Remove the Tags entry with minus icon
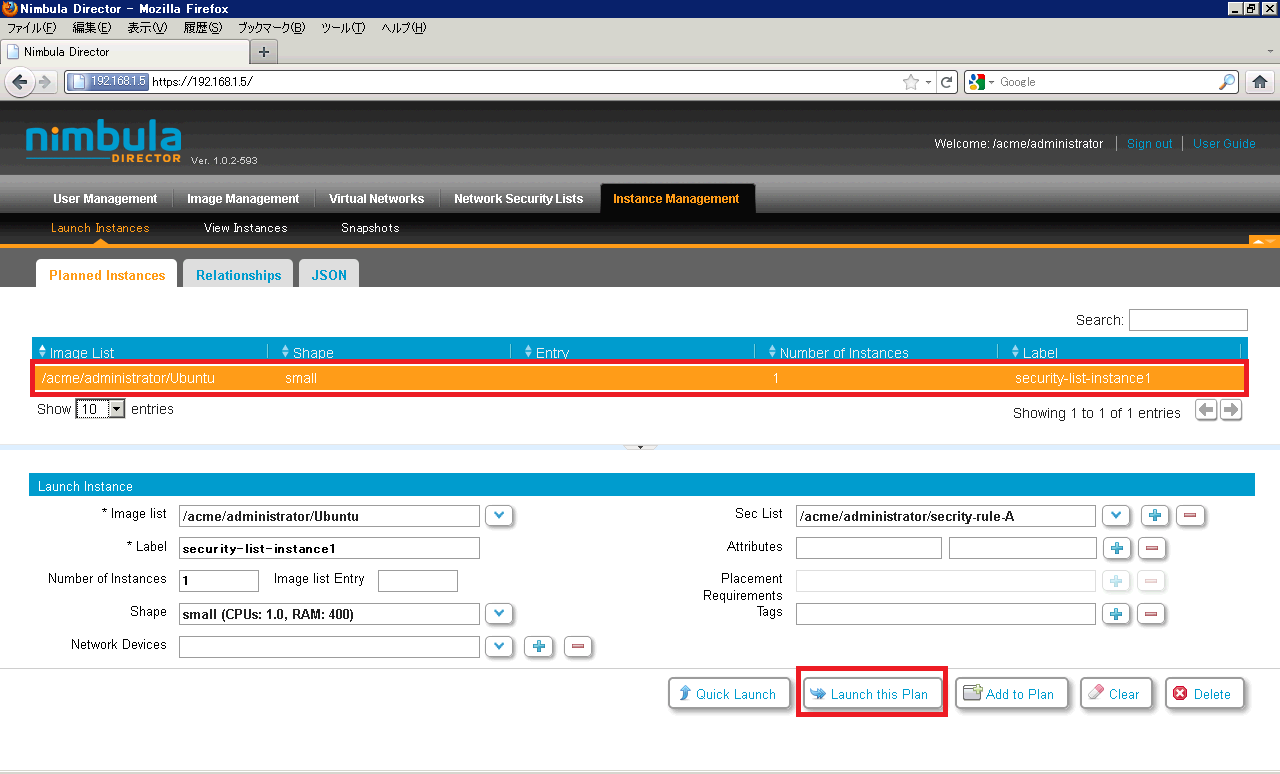The width and height of the screenshot is (1280, 774). [1151, 614]
